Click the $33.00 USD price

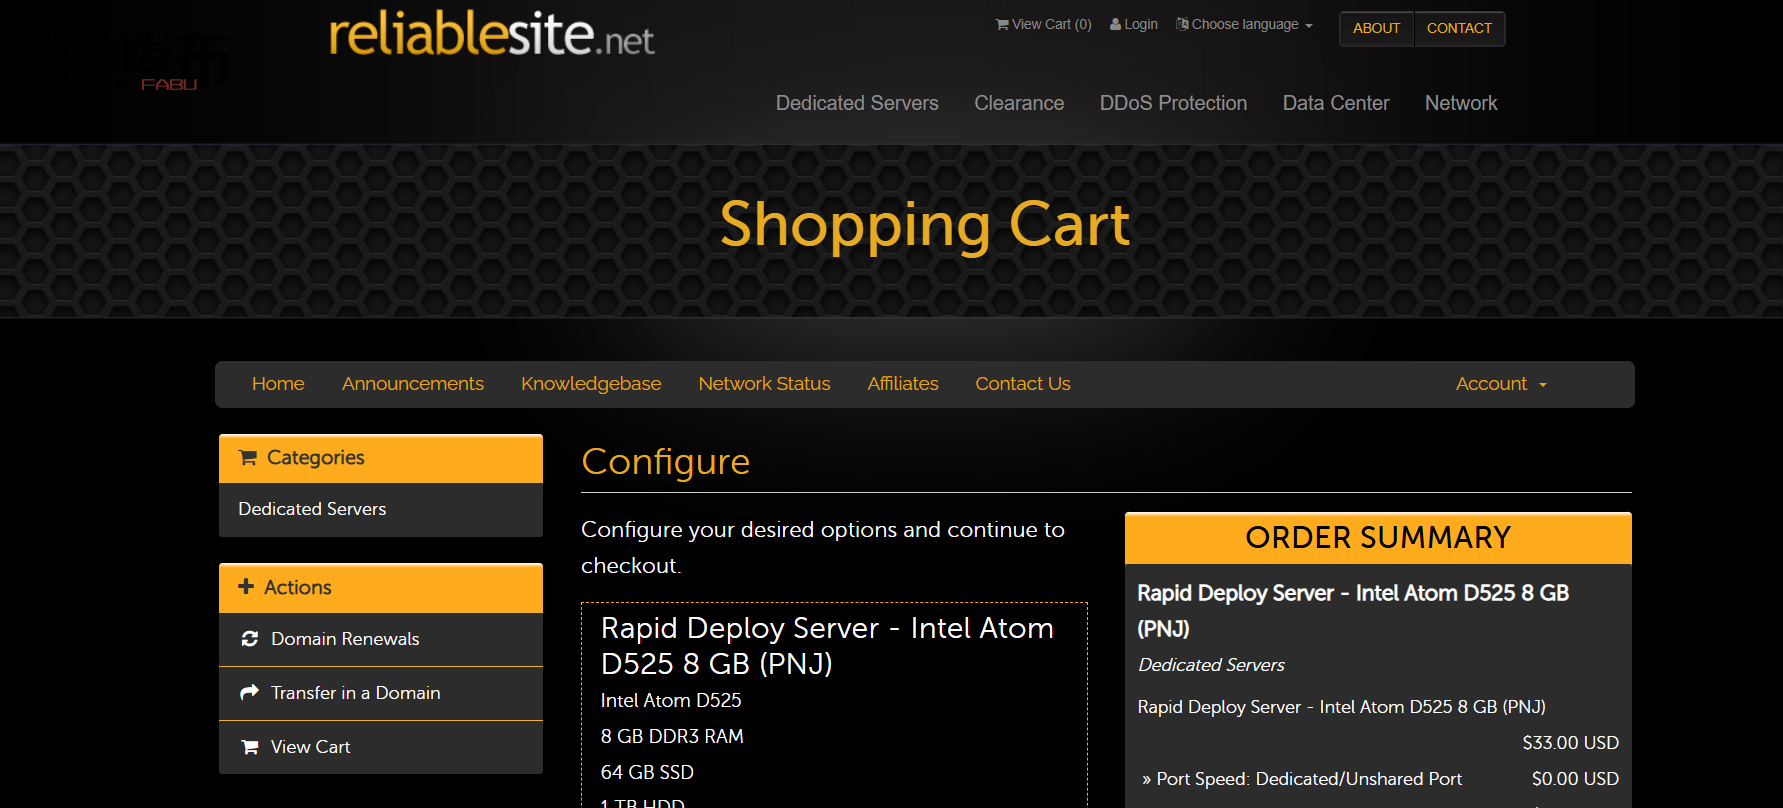(1570, 743)
